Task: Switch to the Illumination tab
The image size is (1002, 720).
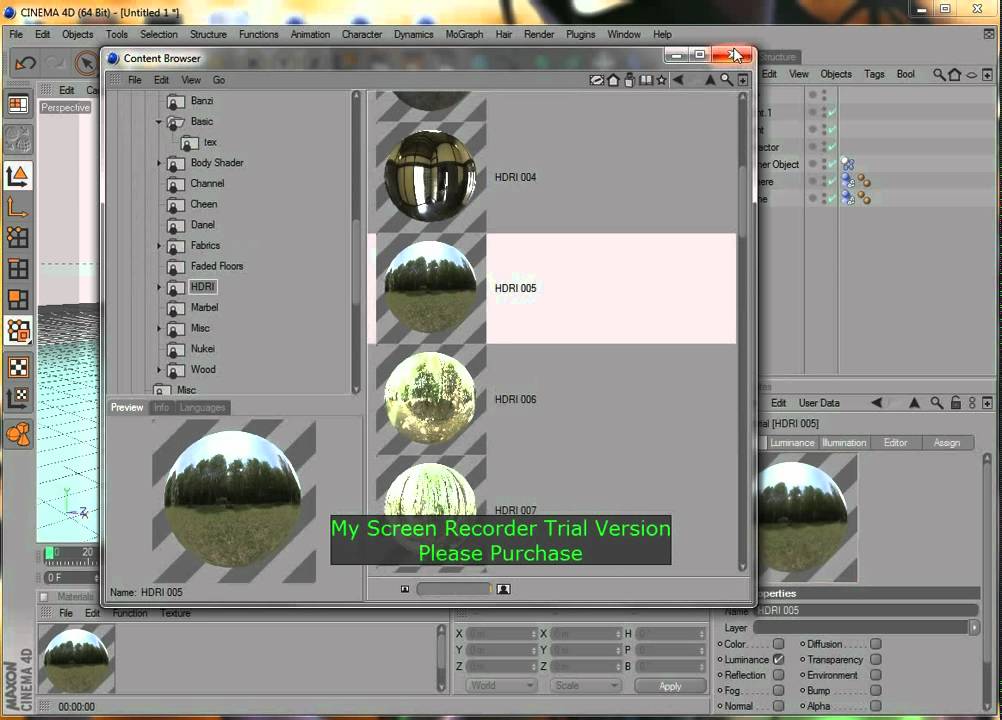Action: [844, 443]
